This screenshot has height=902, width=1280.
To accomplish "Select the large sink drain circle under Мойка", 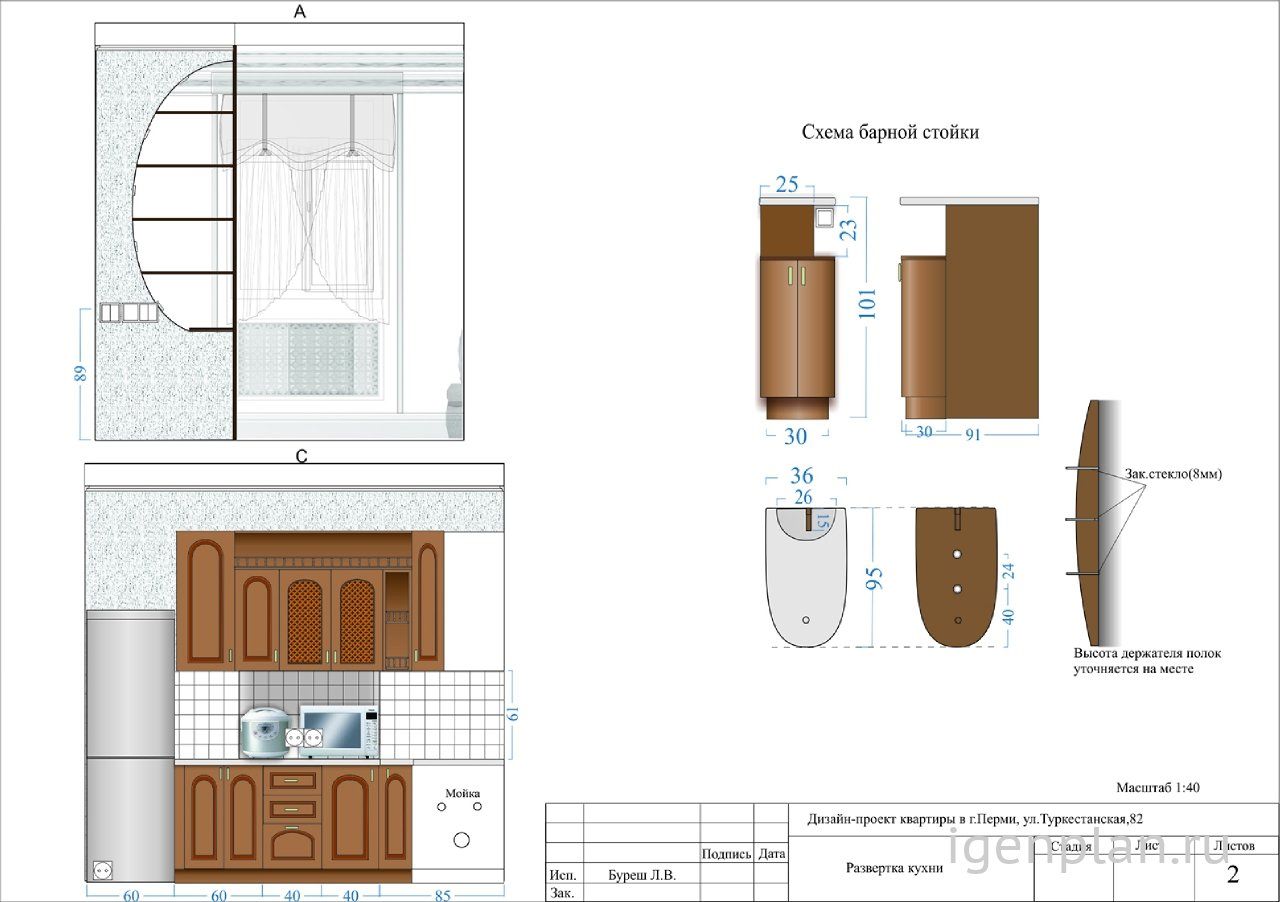I will tap(461, 840).
